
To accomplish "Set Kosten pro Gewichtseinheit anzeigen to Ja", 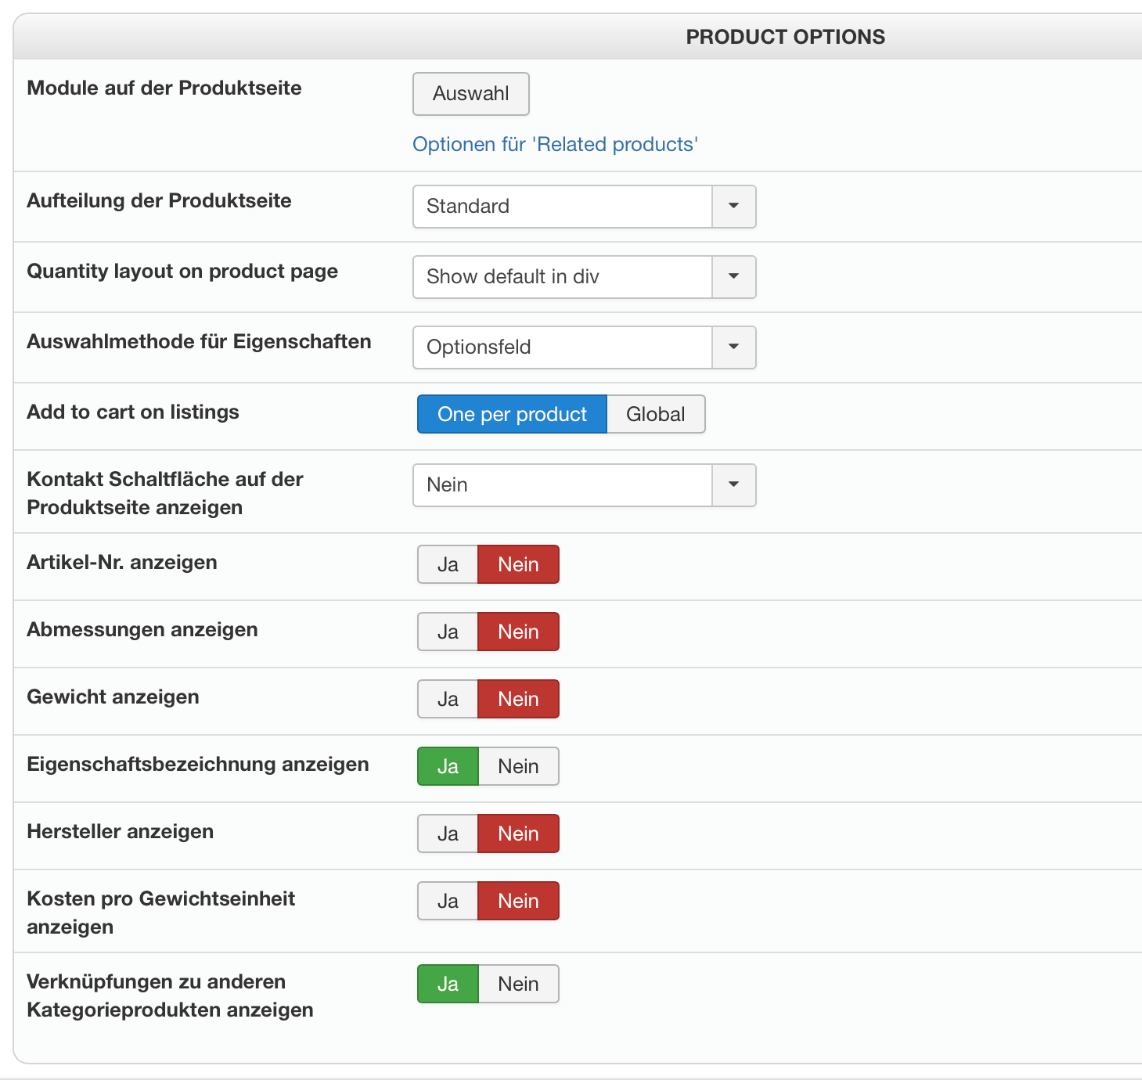I will click(x=448, y=901).
